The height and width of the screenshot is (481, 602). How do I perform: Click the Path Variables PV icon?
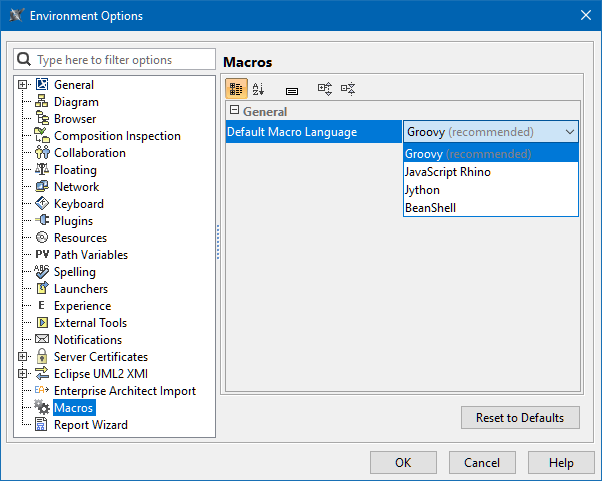pyautogui.click(x=42, y=254)
